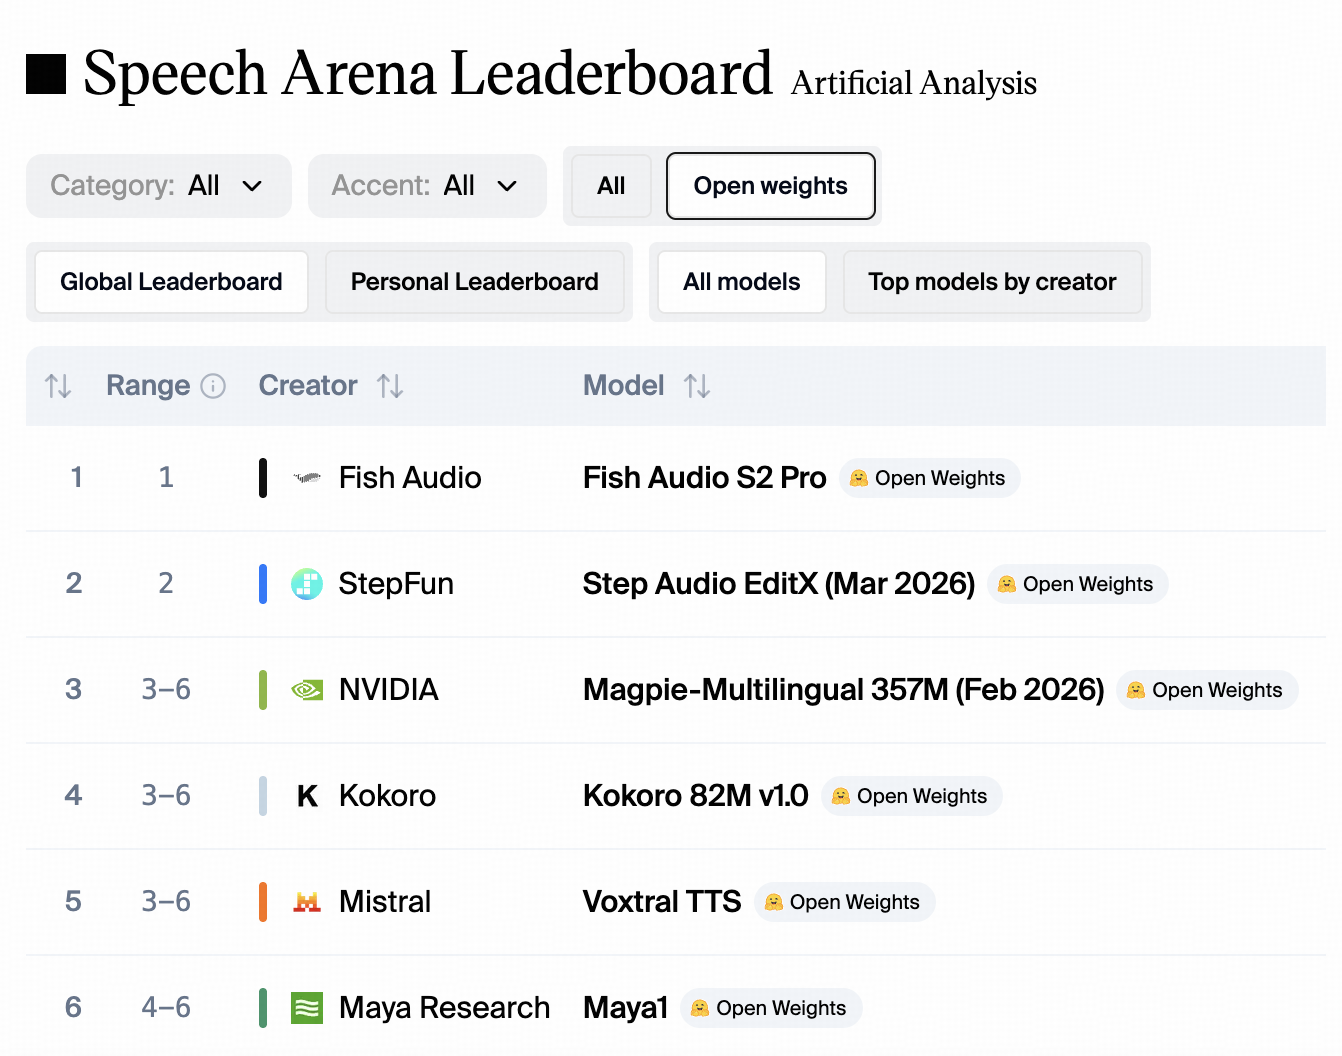1342x1056 pixels.
Task: Click the Kokoro creator name
Action: click(x=388, y=796)
